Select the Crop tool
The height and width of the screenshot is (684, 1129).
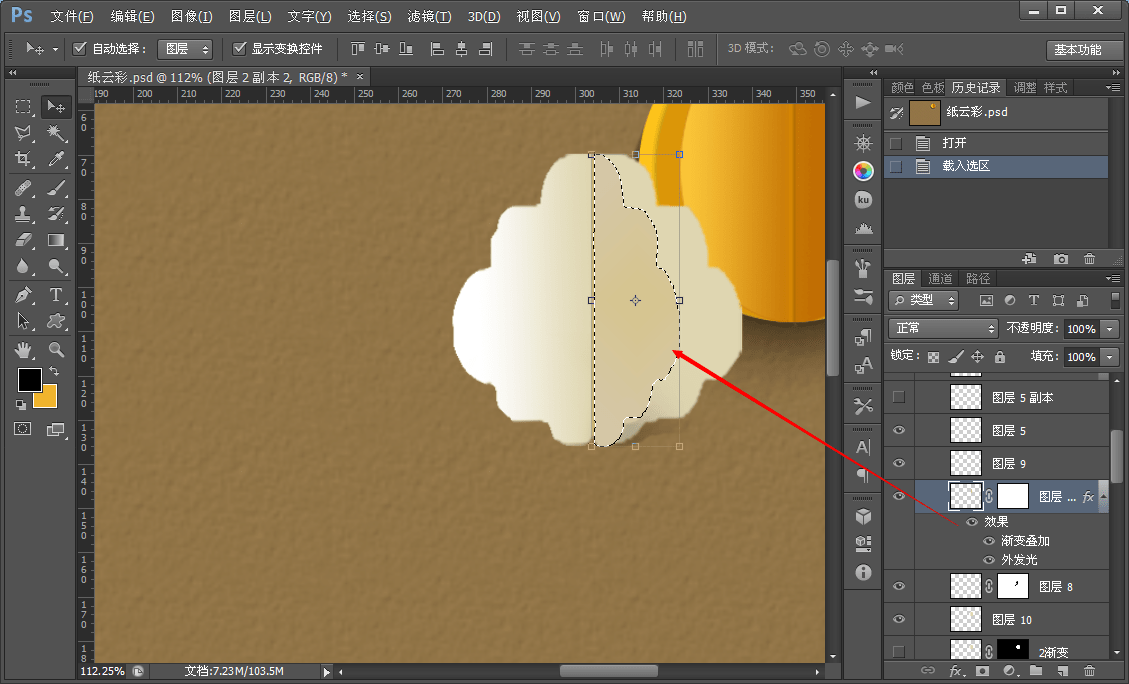[x=23, y=159]
